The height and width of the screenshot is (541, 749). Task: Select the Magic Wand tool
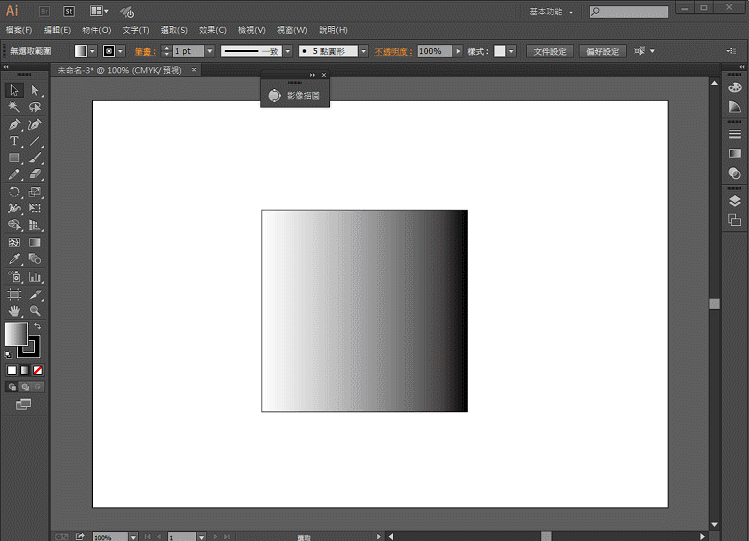[14, 107]
